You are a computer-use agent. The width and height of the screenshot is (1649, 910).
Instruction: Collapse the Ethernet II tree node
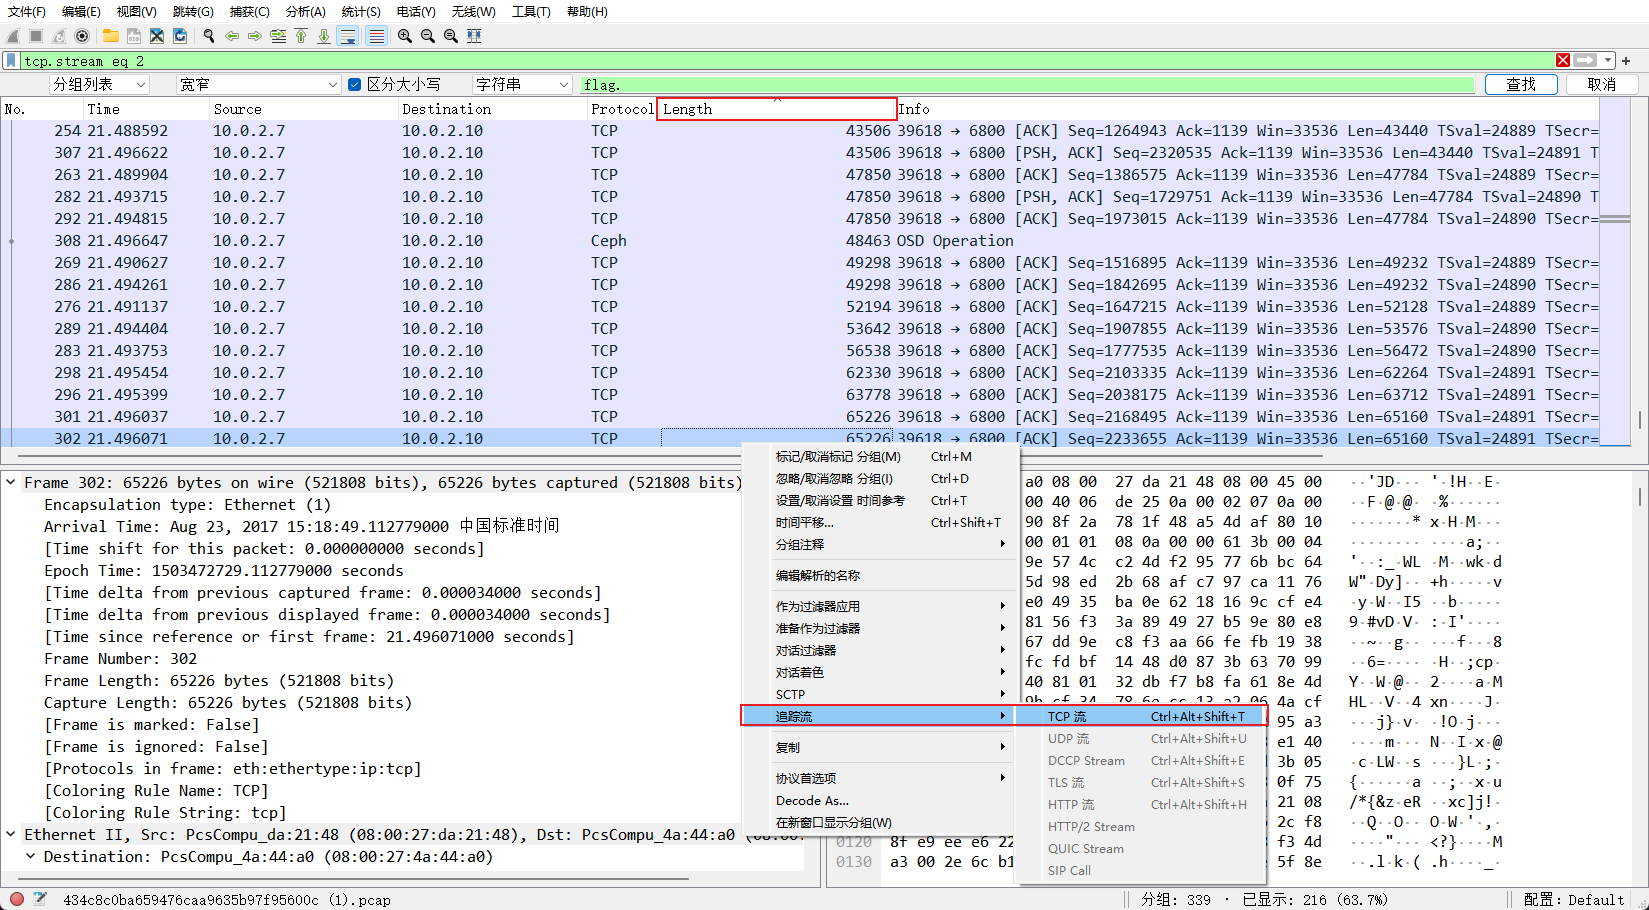[x=11, y=834]
